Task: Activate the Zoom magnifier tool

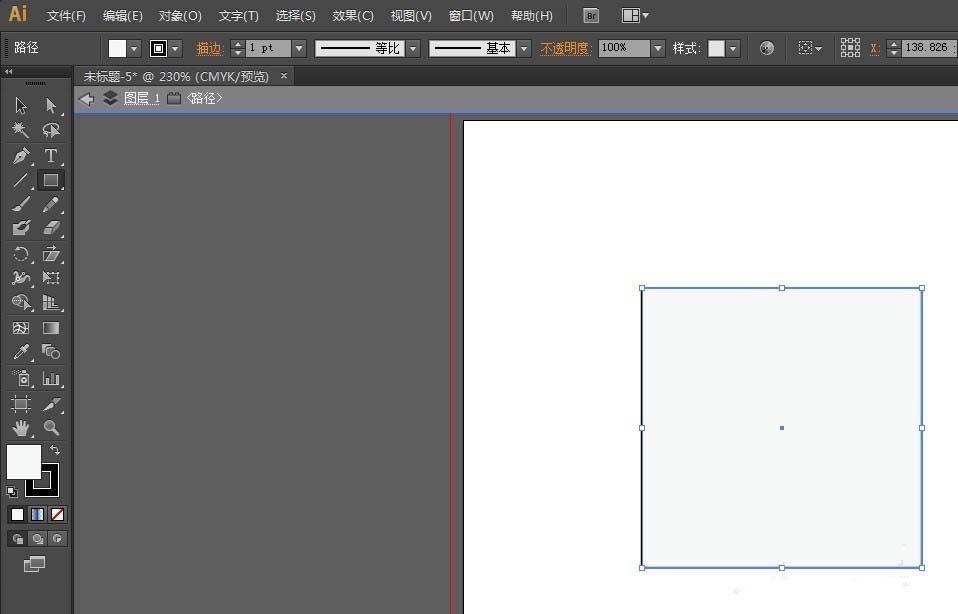Action: point(51,428)
